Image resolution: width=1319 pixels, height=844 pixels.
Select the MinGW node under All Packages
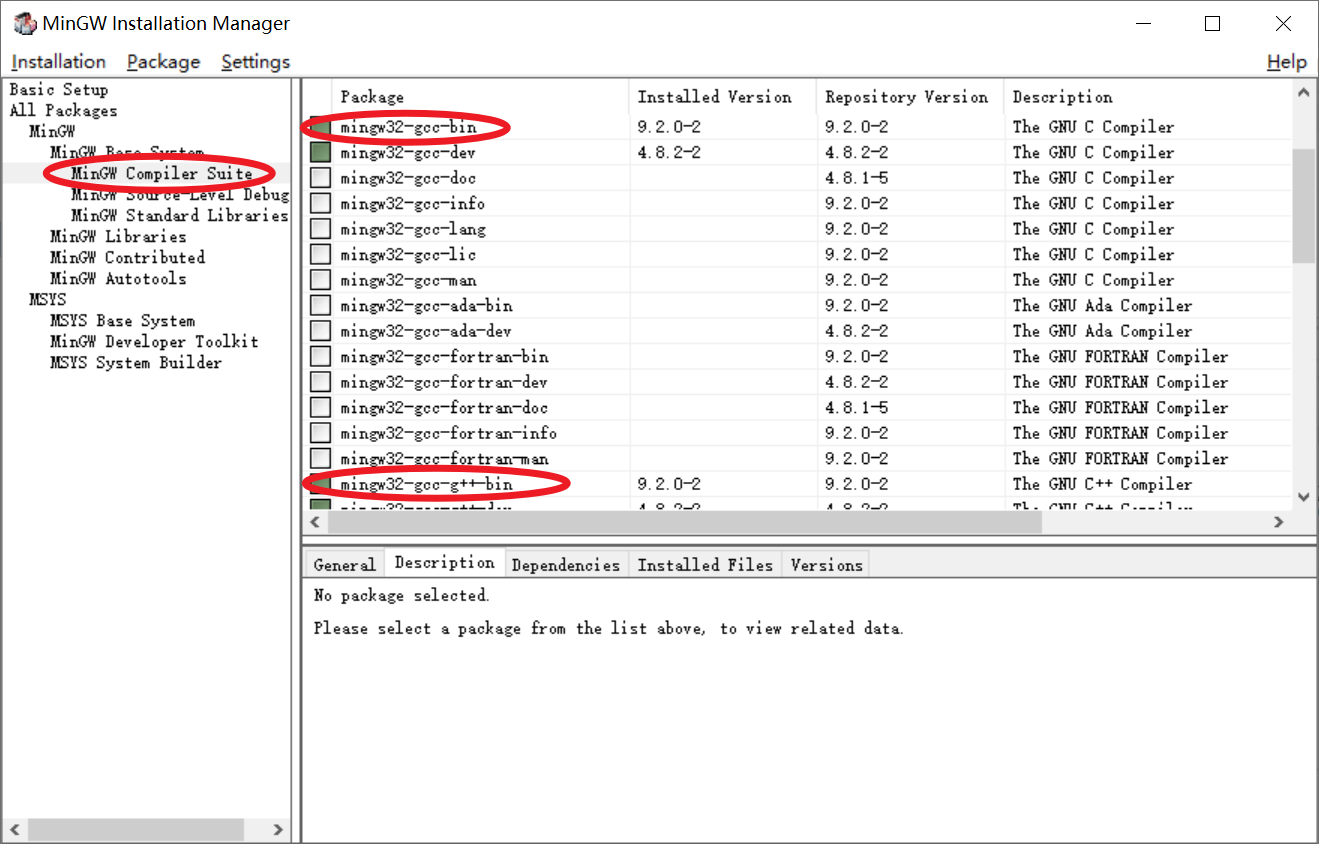click(x=52, y=132)
